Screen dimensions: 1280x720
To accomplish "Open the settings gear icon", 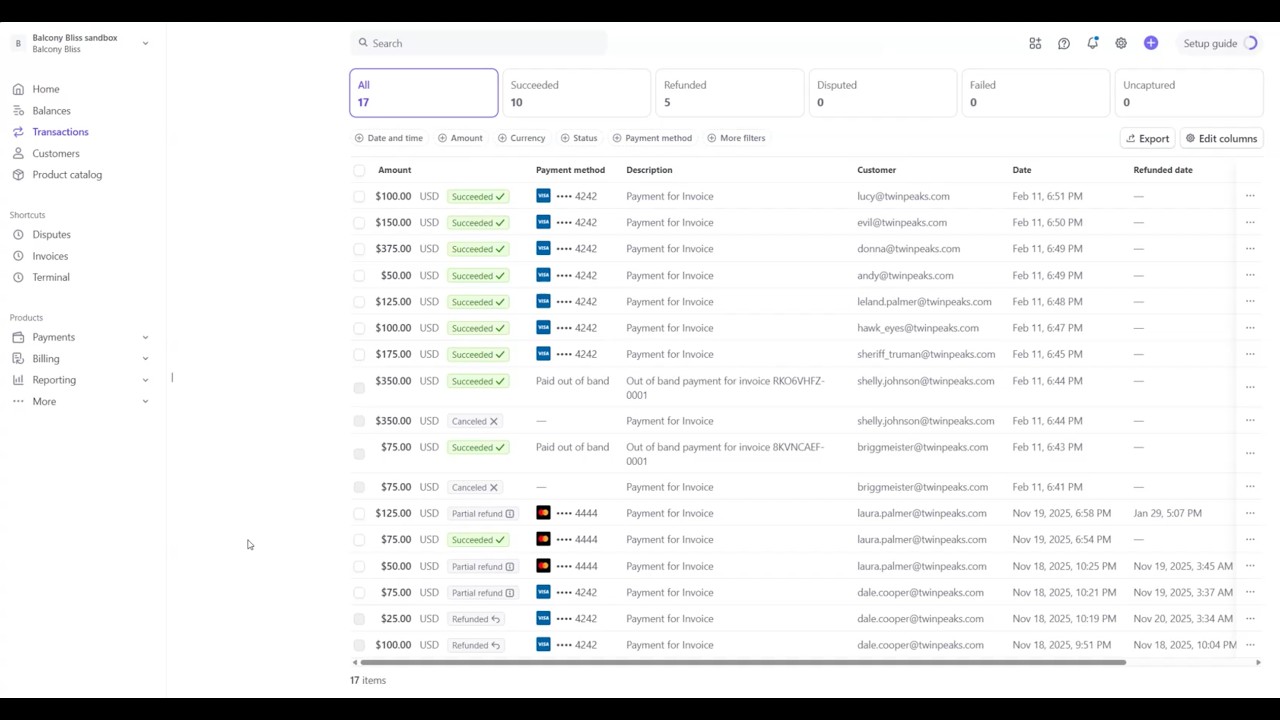I will [x=1121, y=43].
